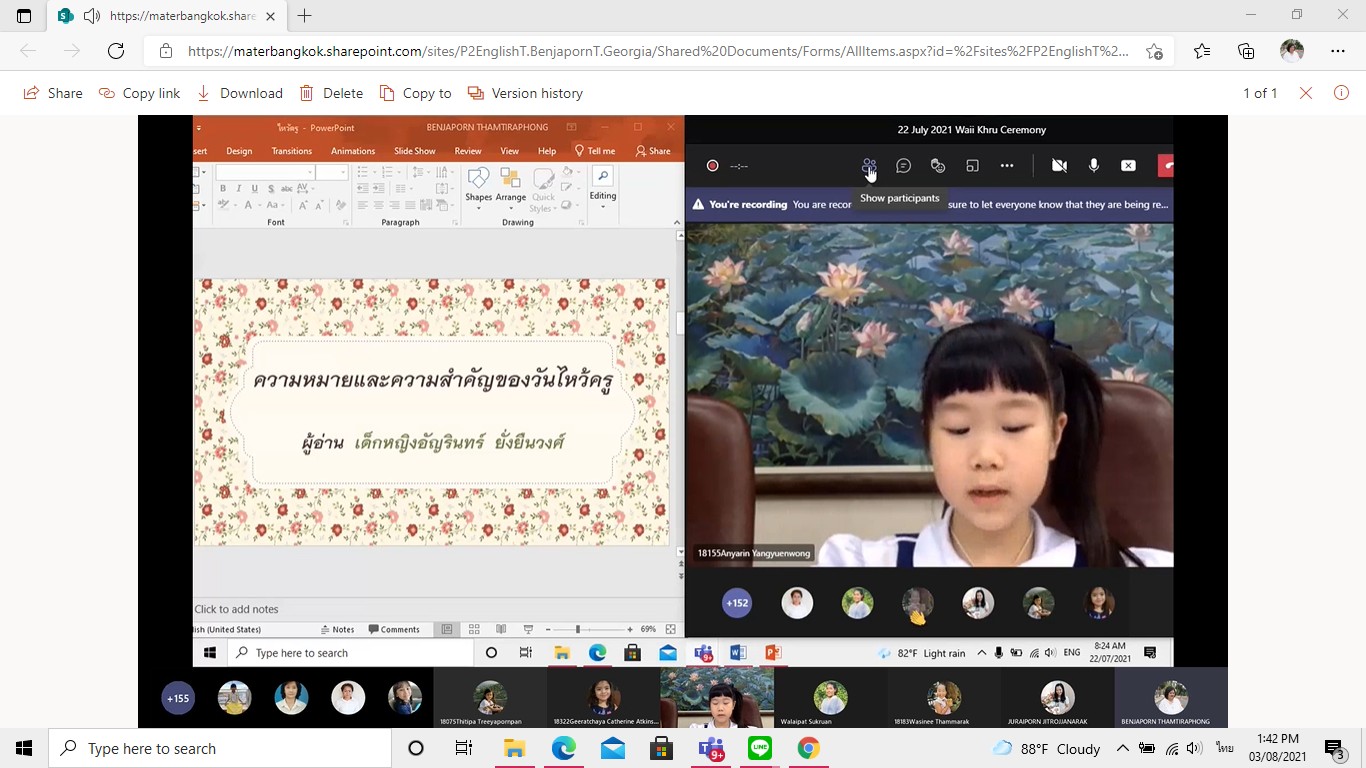Toggle the Teams microphone mute button
Screen dimensions: 1366x768
[x=1094, y=166]
